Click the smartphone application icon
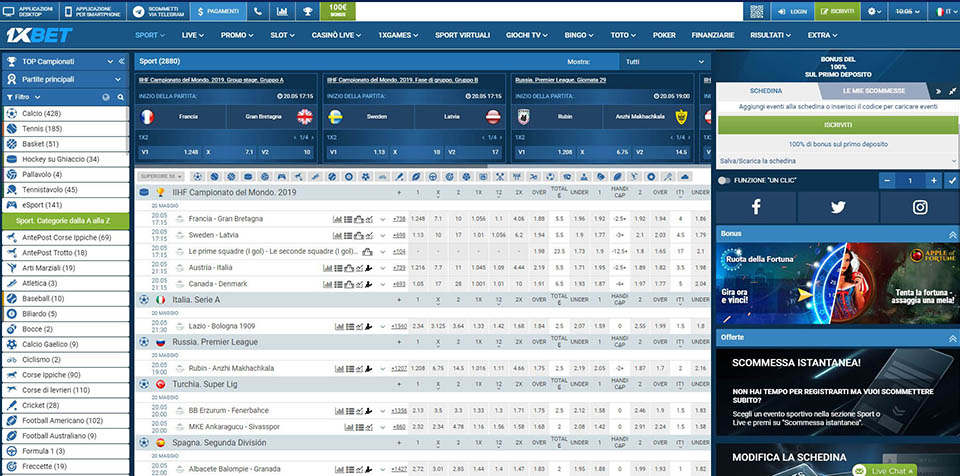This screenshot has width=960, height=476. (x=69, y=11)
